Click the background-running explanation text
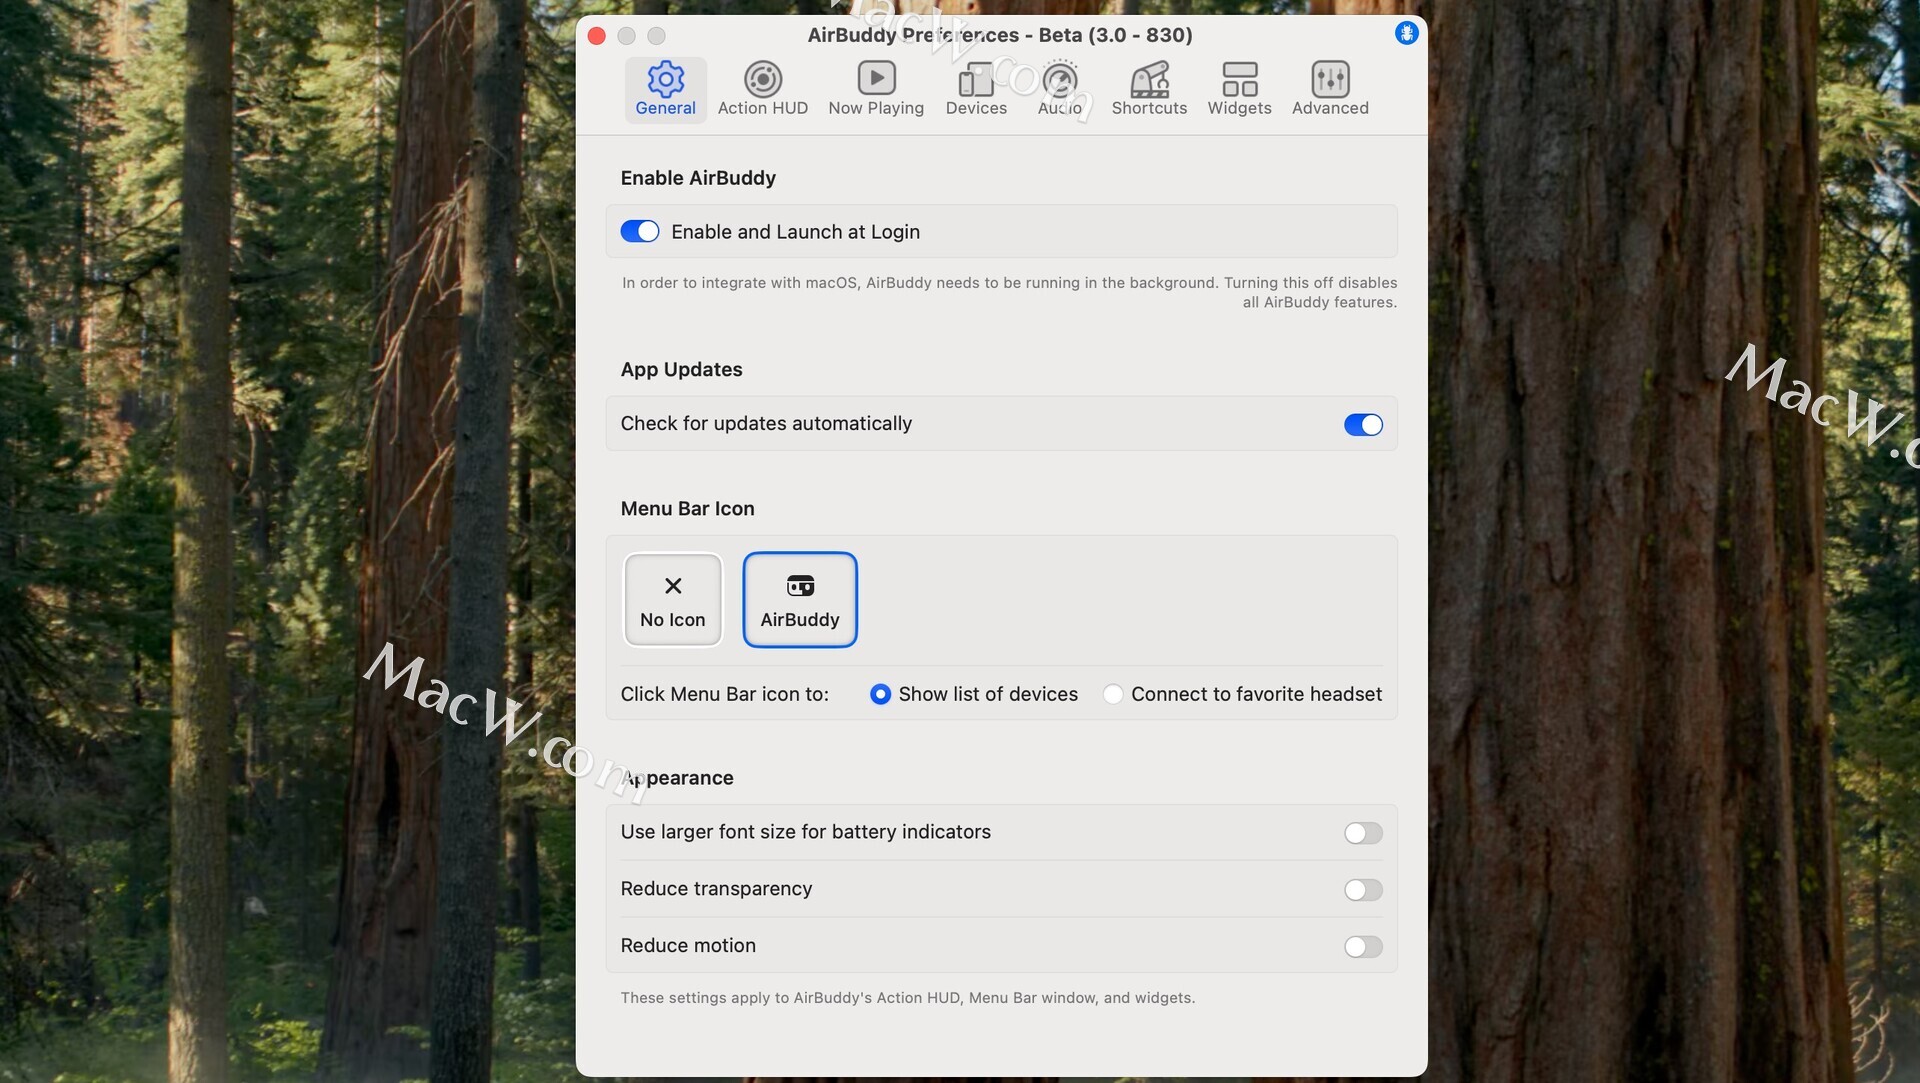The height and width of the screenshot is (1083, 1920). click(x=1009, y=292)
